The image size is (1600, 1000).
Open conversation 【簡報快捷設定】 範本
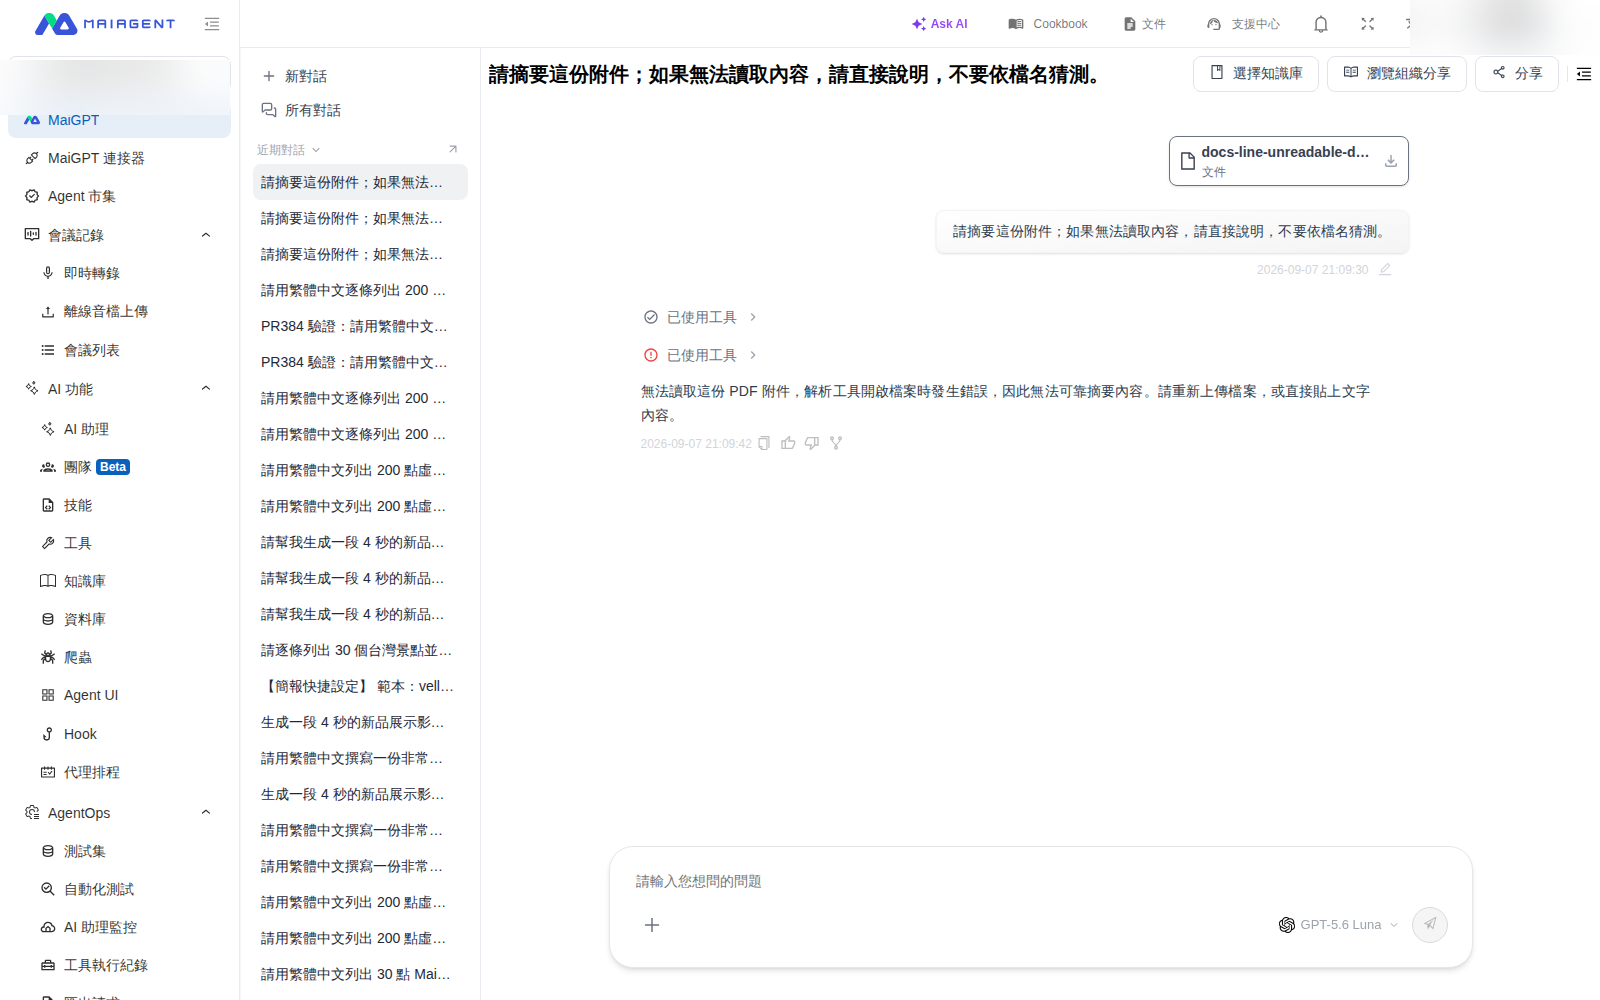360,686
